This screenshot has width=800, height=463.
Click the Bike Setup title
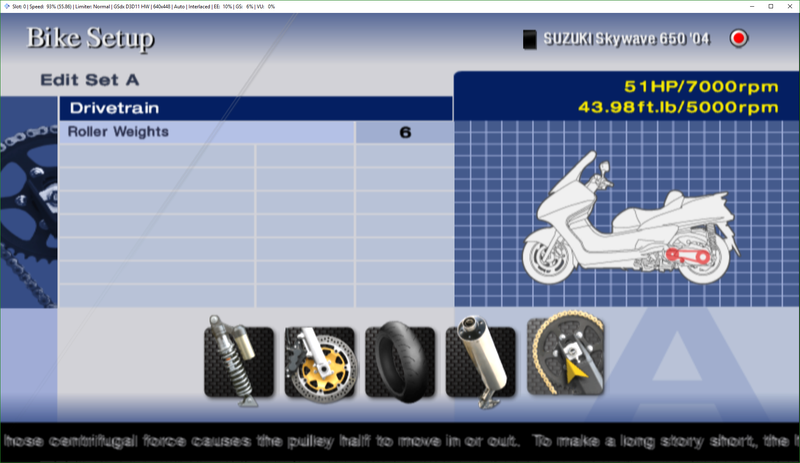click(x=90, y=39)
